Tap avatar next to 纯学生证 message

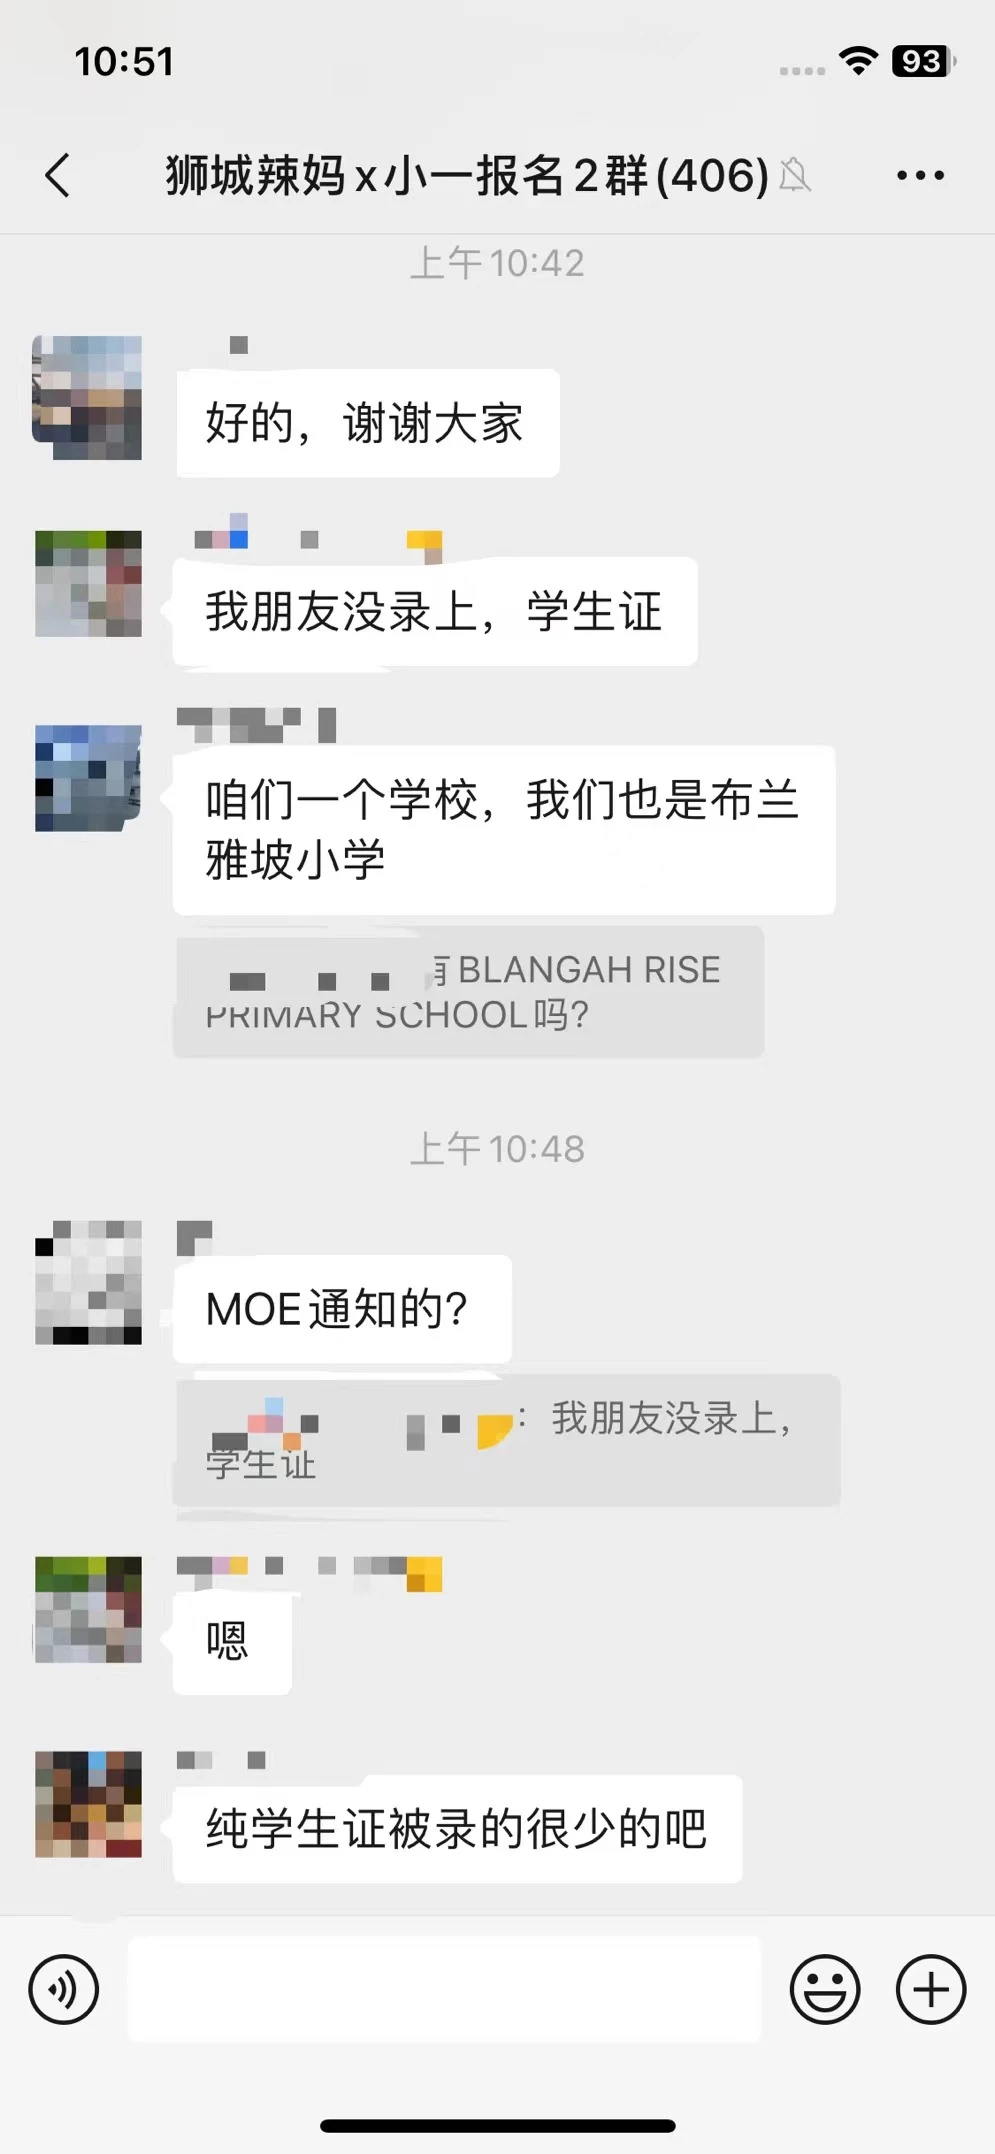tap(88, 1804)
